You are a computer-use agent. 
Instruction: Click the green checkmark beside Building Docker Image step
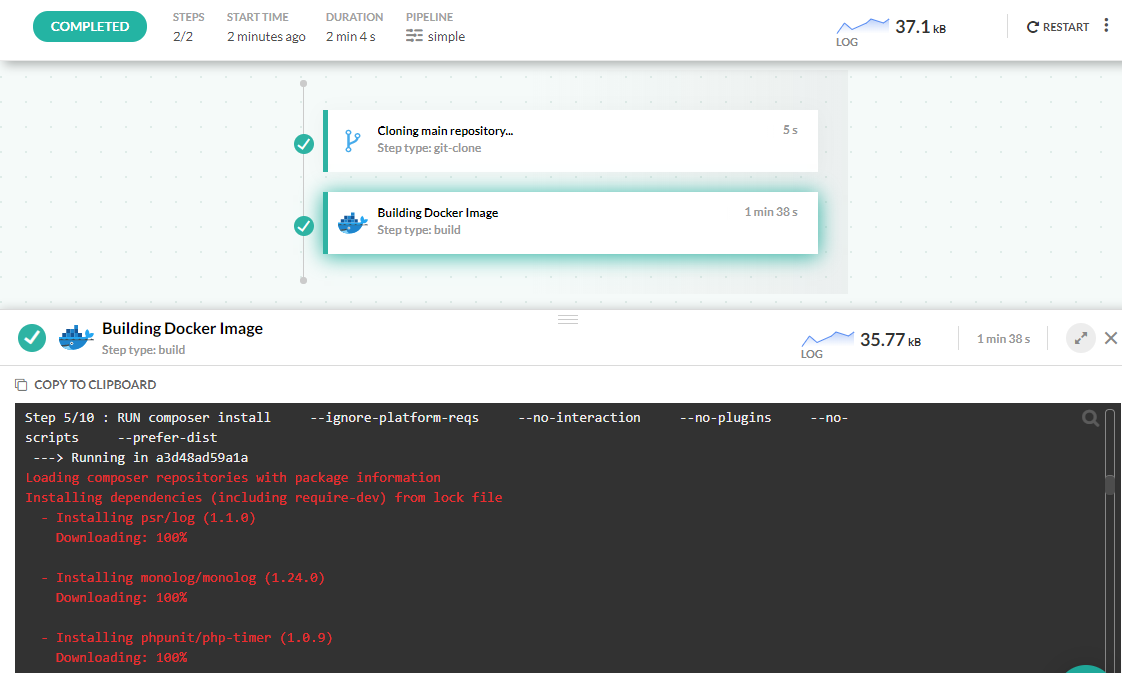coord(304,226)
